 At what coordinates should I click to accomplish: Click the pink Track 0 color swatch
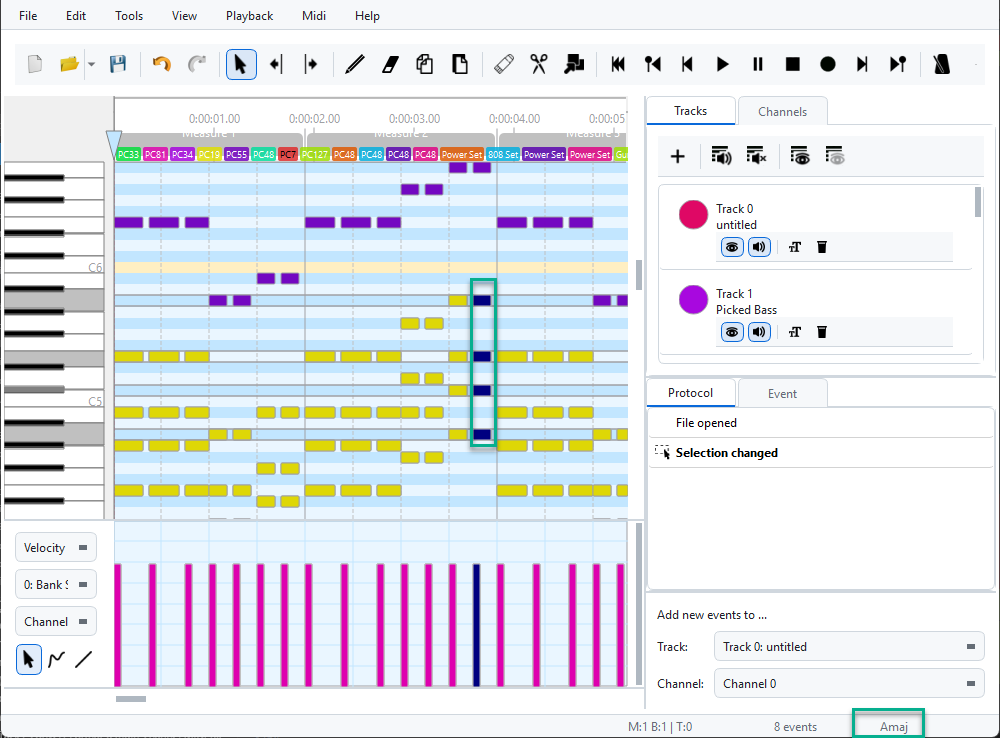(x=693, y=214)
